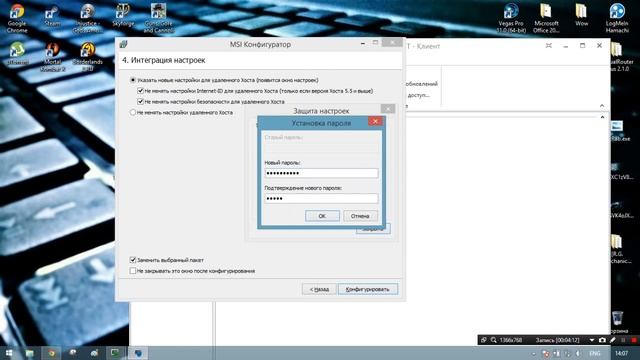
Task: Enable keep window open after configuring
Action: [x=133, y=271]
